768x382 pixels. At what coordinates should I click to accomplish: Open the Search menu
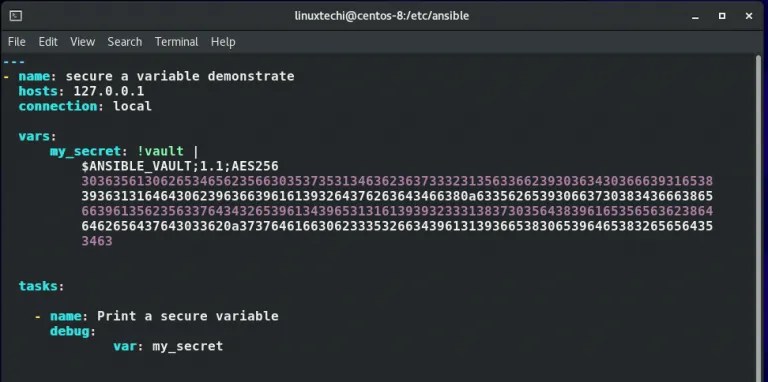click(x=125, y=42)
